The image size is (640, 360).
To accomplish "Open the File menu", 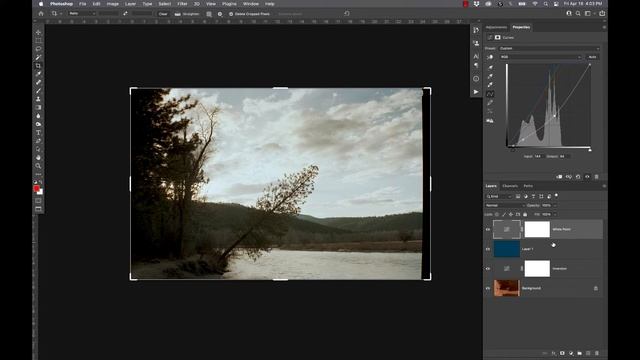I will pyautogui.click(x=83, y=4).
